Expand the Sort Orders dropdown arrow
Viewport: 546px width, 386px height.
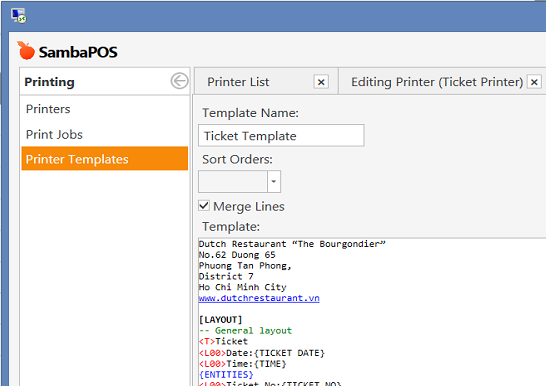tap(274, 181)
